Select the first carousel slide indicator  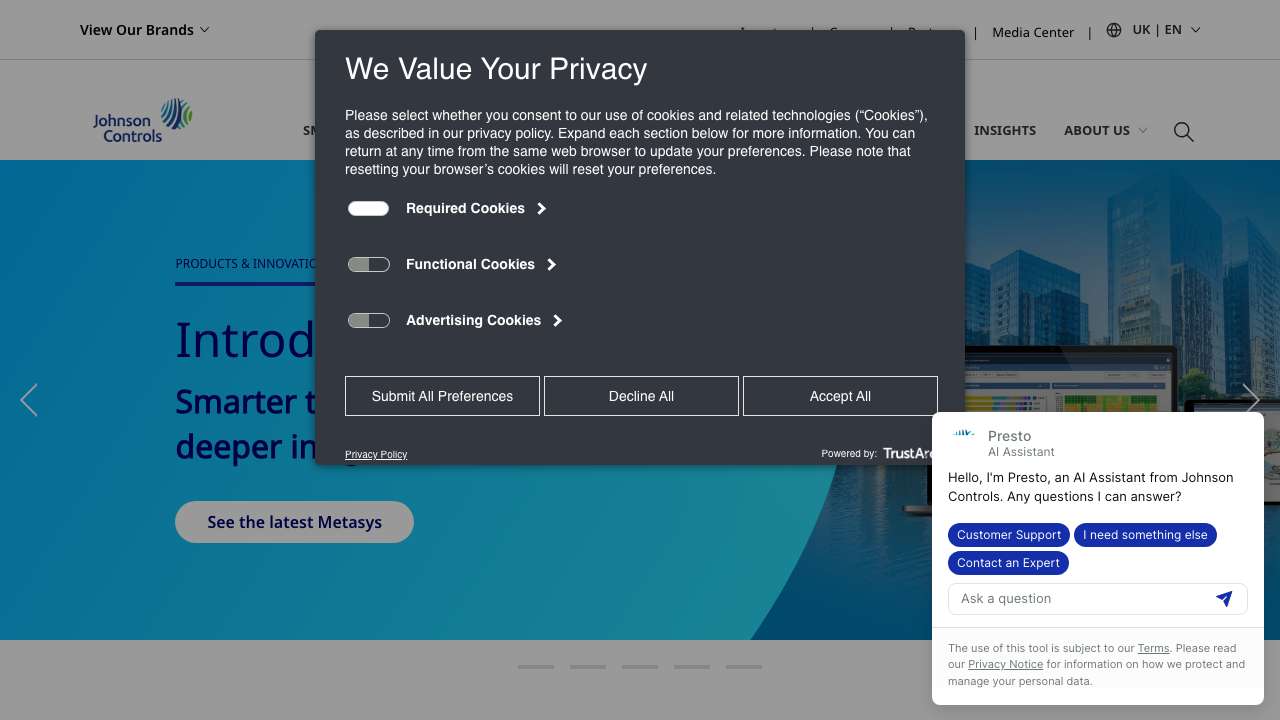click(536, 666)
